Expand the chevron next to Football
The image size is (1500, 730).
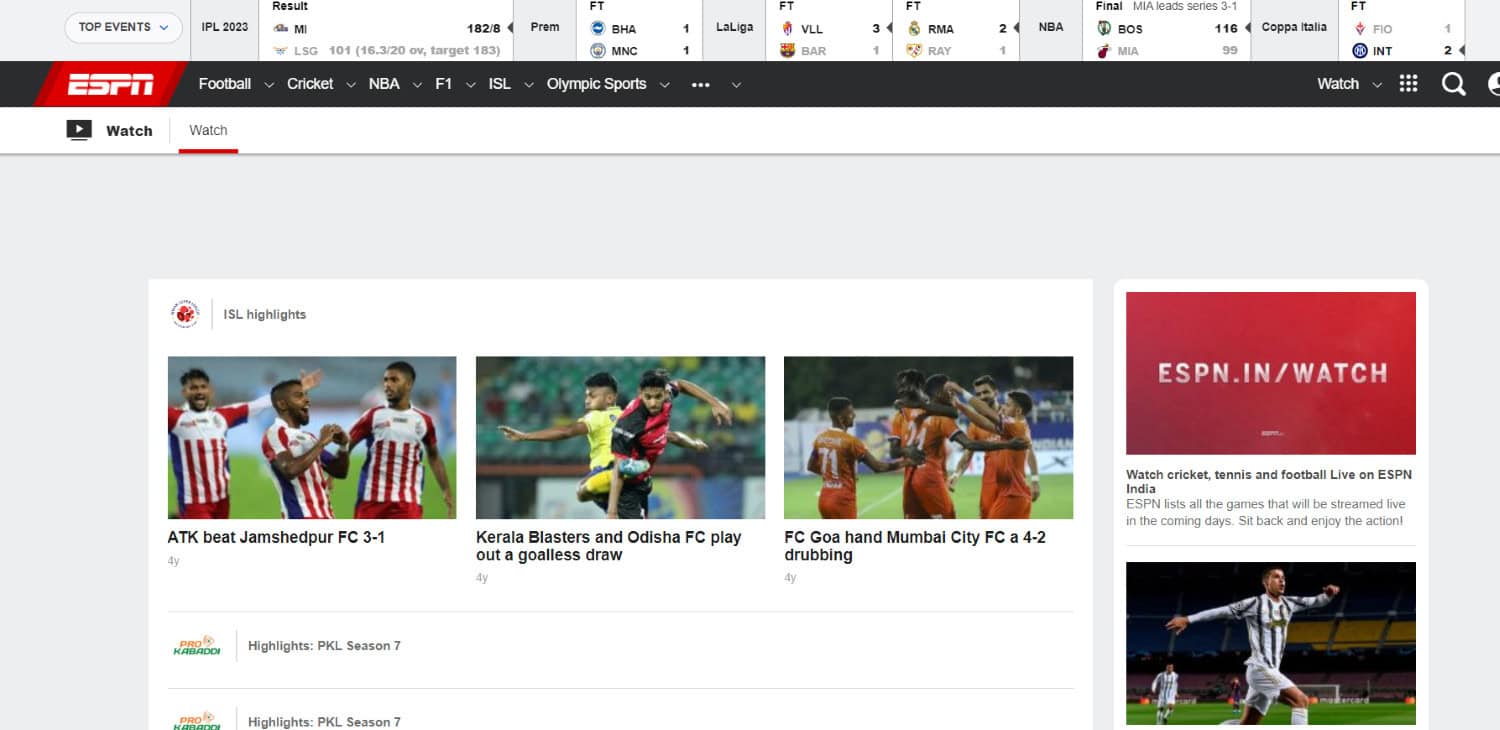[268, 85]
